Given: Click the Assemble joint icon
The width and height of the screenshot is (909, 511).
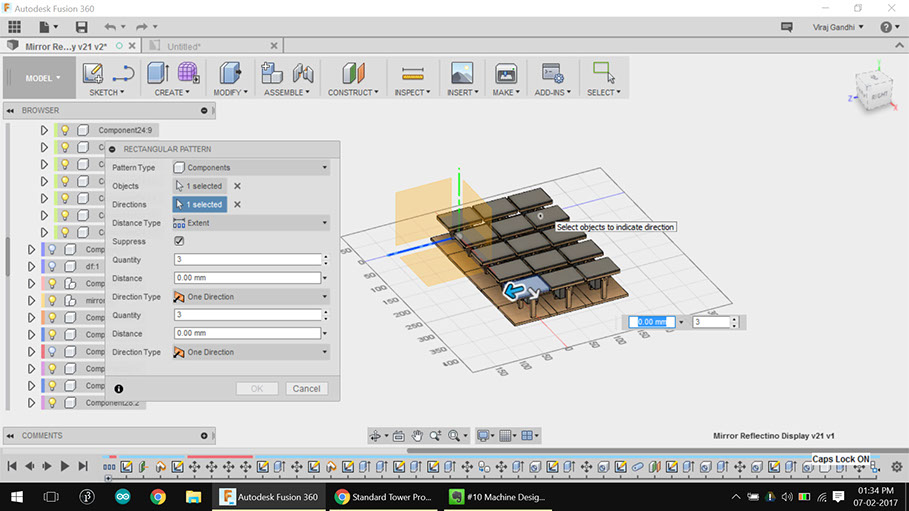Looking at the screenshot, I should pyautogui.click(x=303, y=73).
